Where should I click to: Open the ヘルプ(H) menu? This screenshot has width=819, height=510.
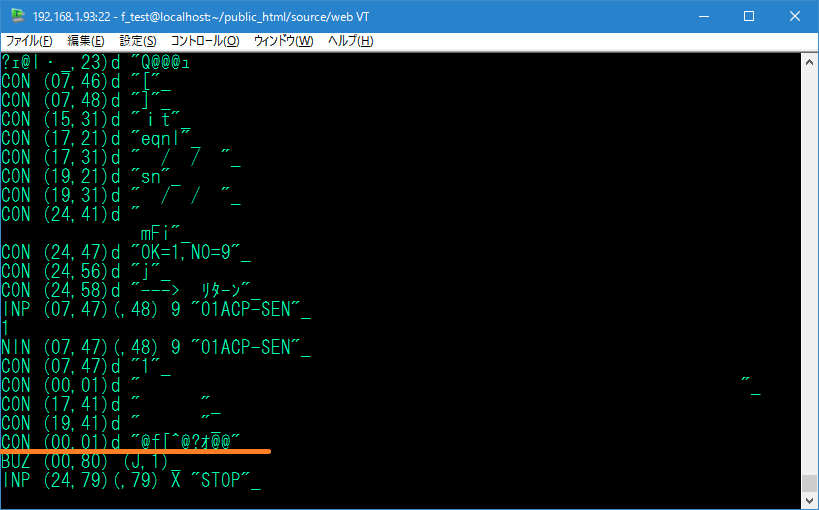point(351,41)
